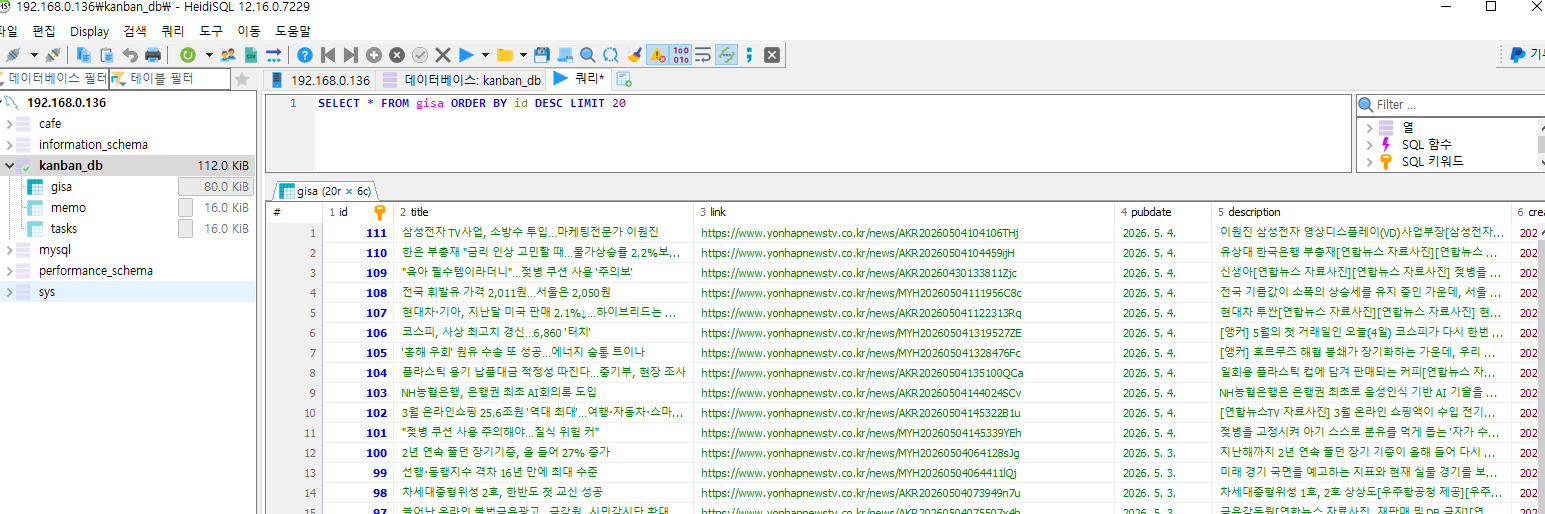Toggle the highlighted green link icon
The width and height of the screenshot is (1545, 514).
click(x=727, y=55)
